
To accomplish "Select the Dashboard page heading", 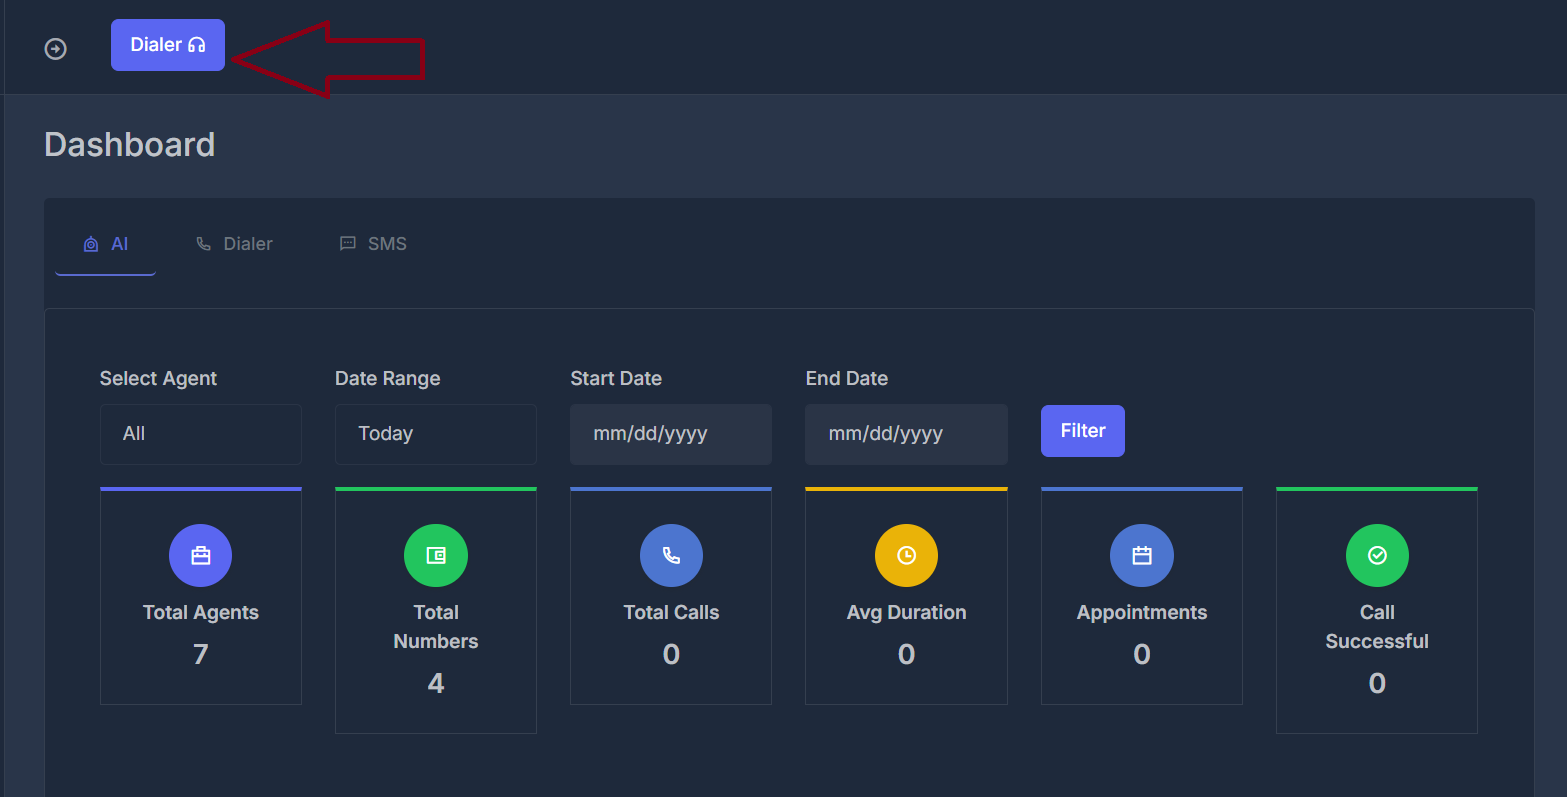I will [130, 145].
